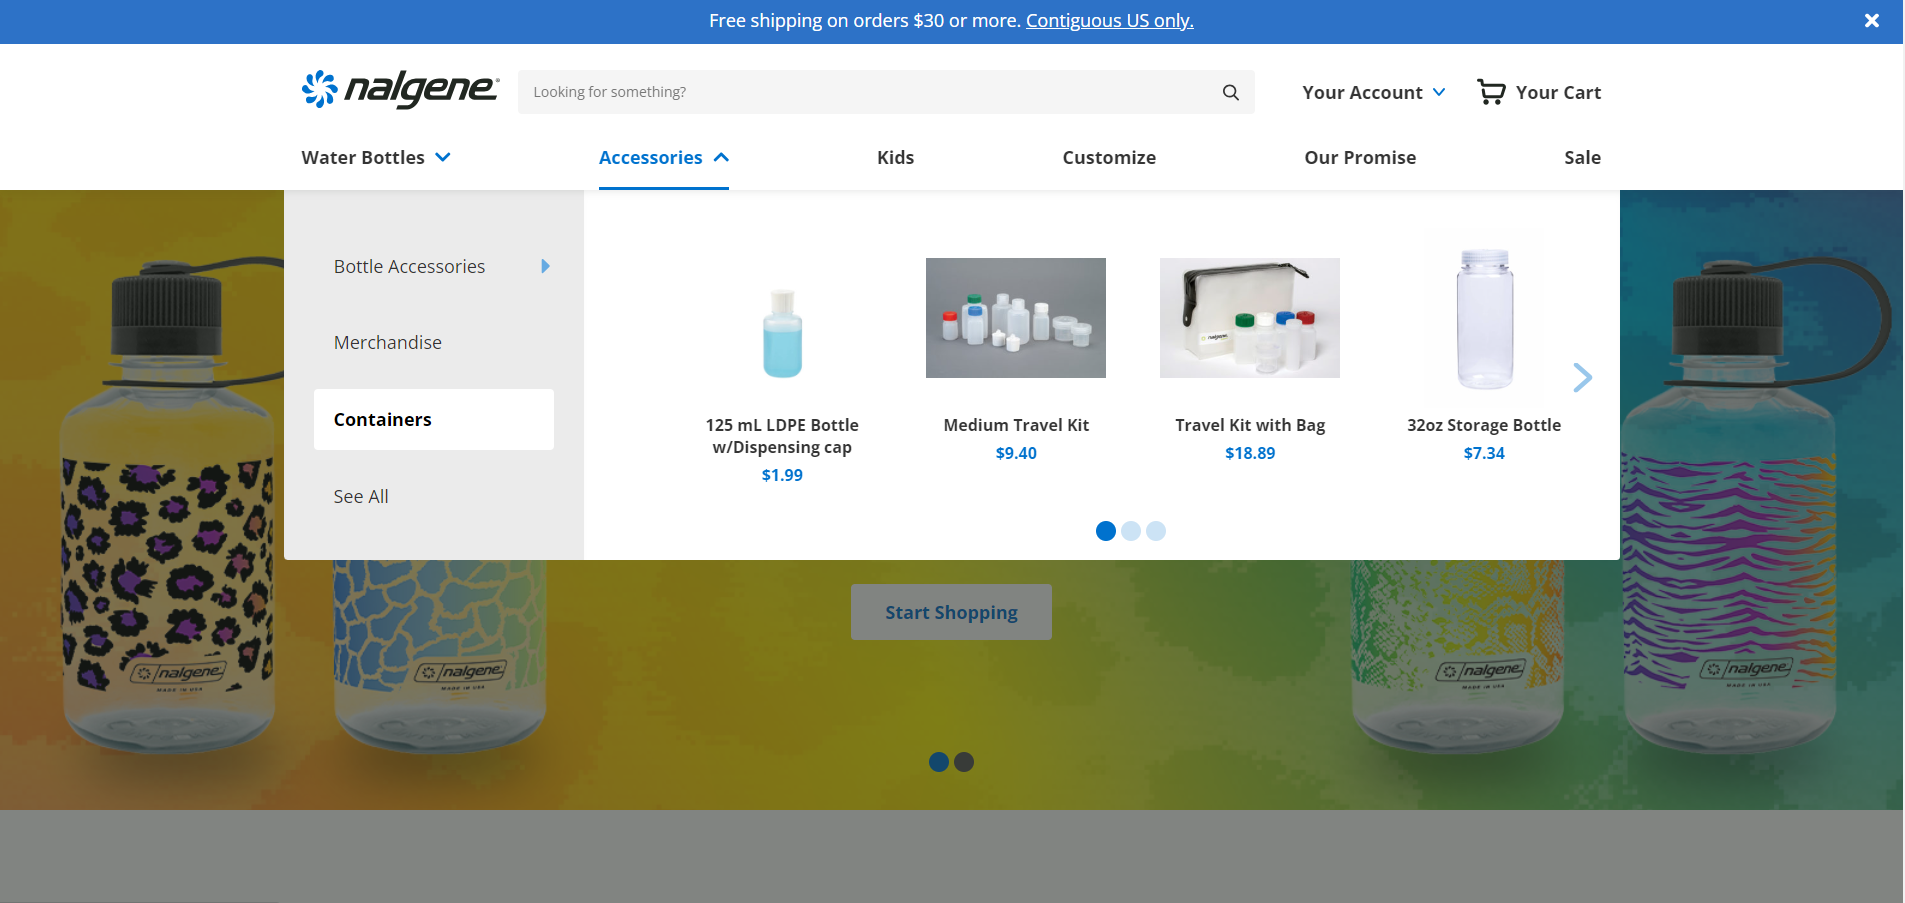The width and height of the screenshot is (1905, 903).
Task: Open the Sale menu item
Action: (1582, 158)
